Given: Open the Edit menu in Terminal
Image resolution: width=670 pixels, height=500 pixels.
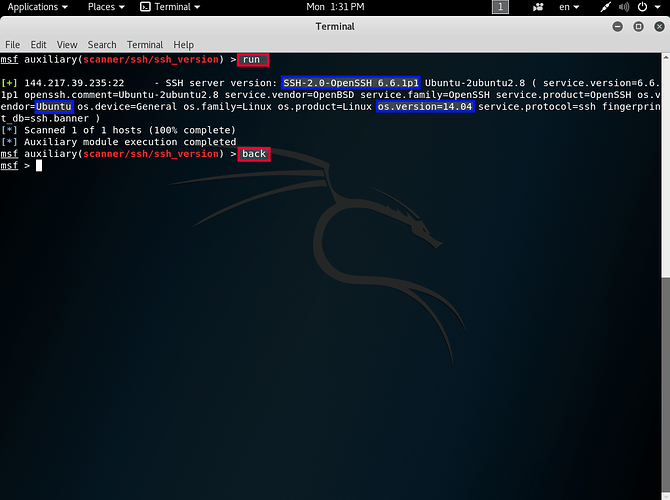Looking at the screenshot, I should pyautogui.click(x=38, y=45).
